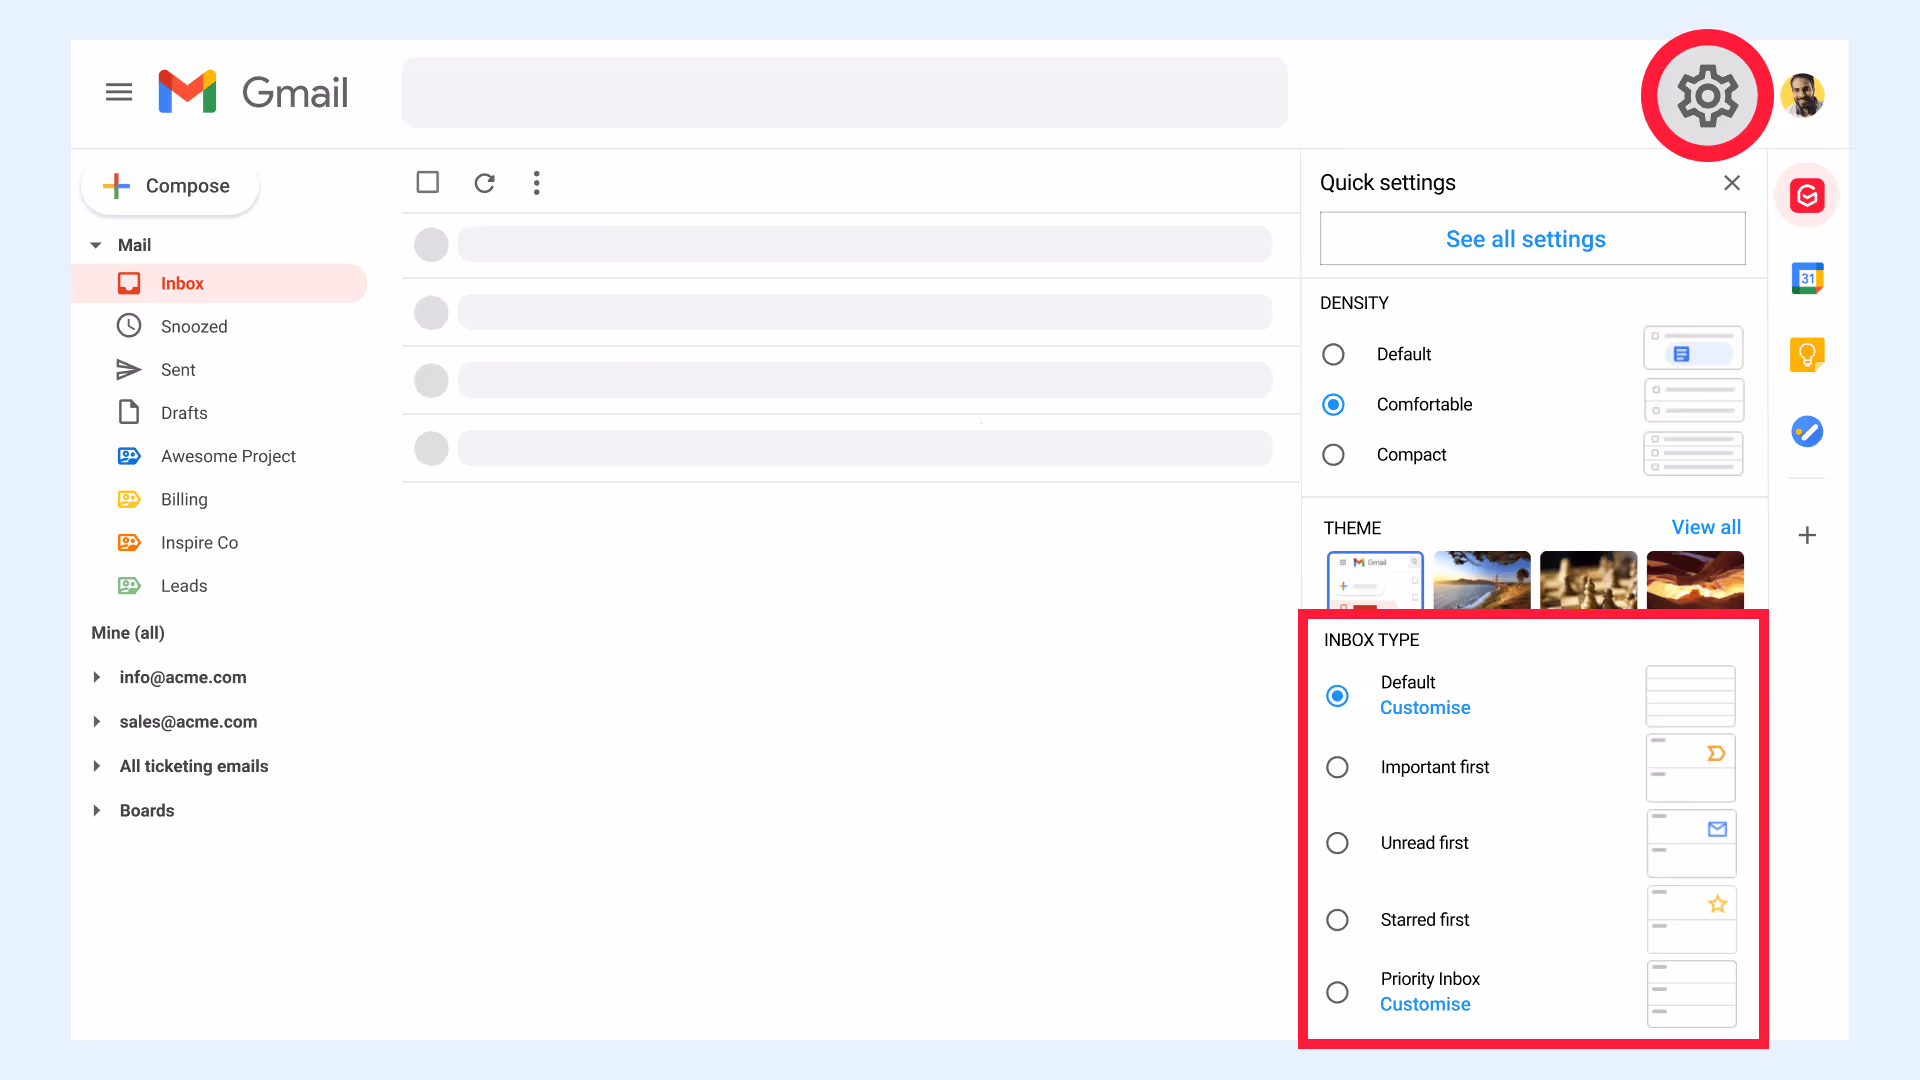Open the Drafts folder
This screenshot has height=1080, width=1920.
coord(184,413)
